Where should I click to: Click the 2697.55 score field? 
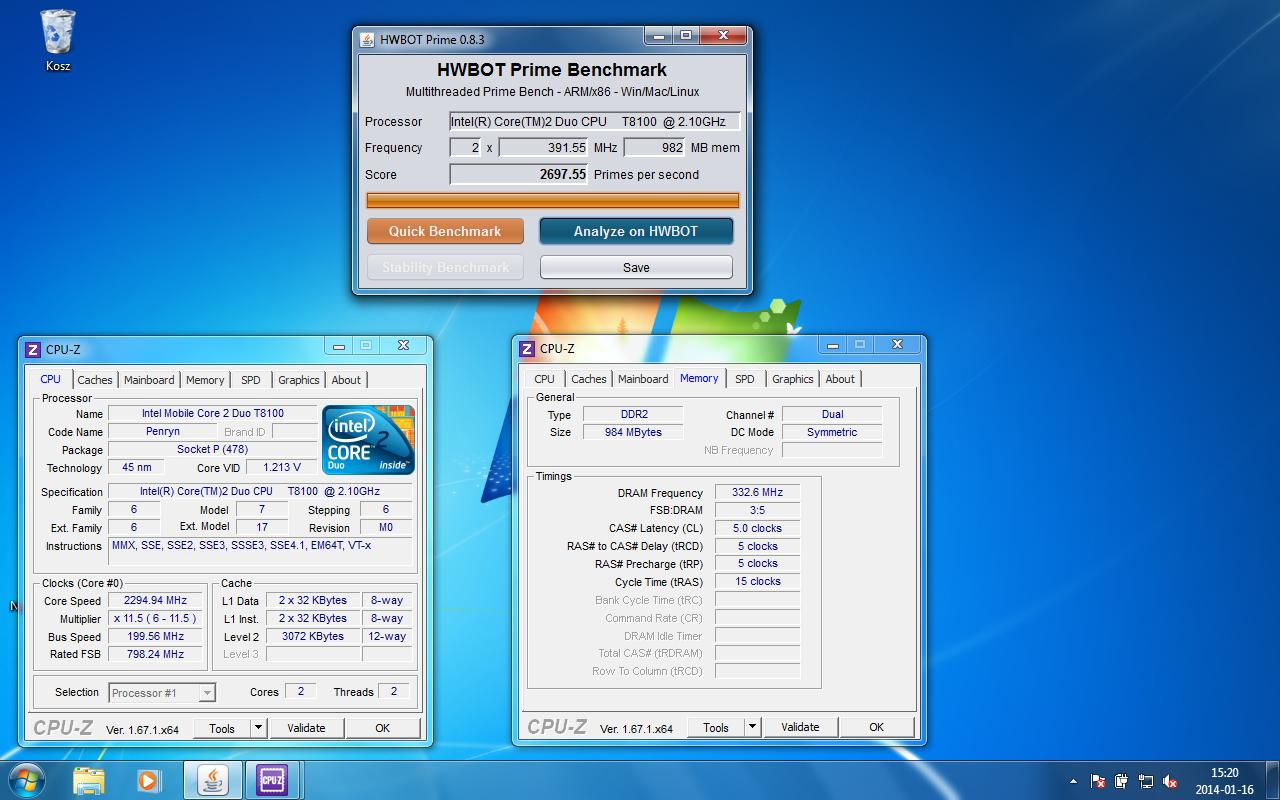coord(519,174)
